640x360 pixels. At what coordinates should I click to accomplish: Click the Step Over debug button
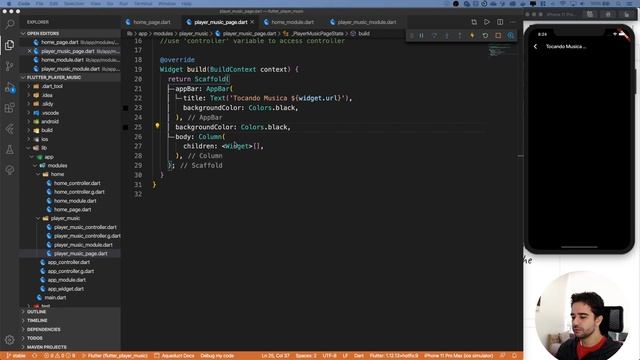[x=434, y=36]
